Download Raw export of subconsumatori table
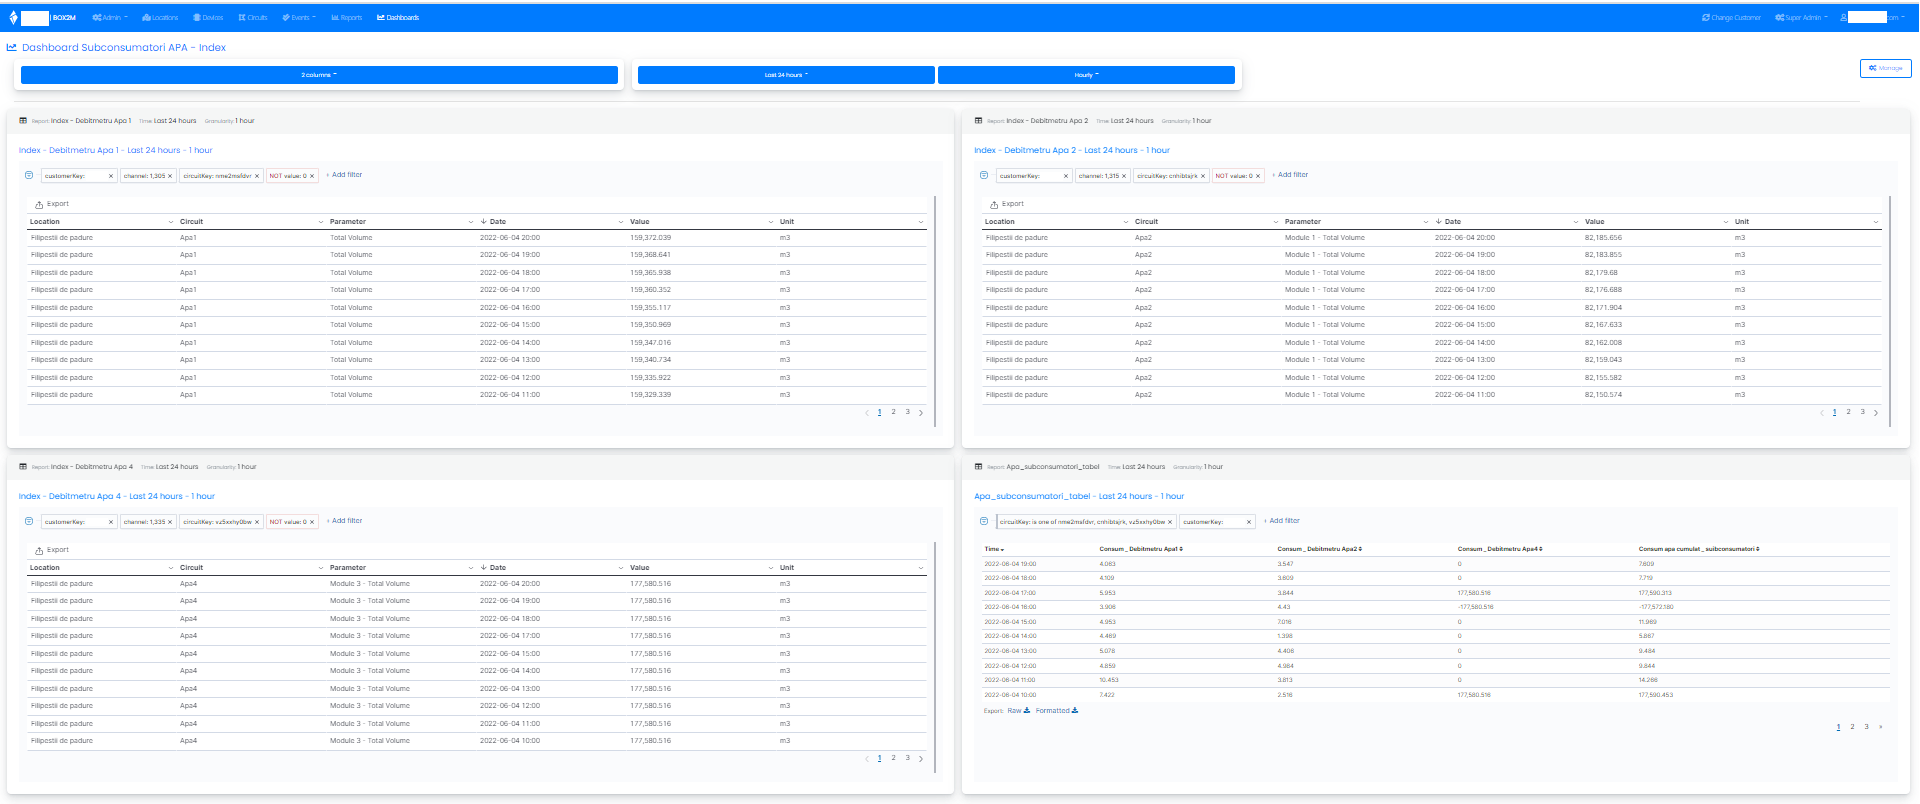The width and height of the screenshot is (1920, 804). point(1018,711)
